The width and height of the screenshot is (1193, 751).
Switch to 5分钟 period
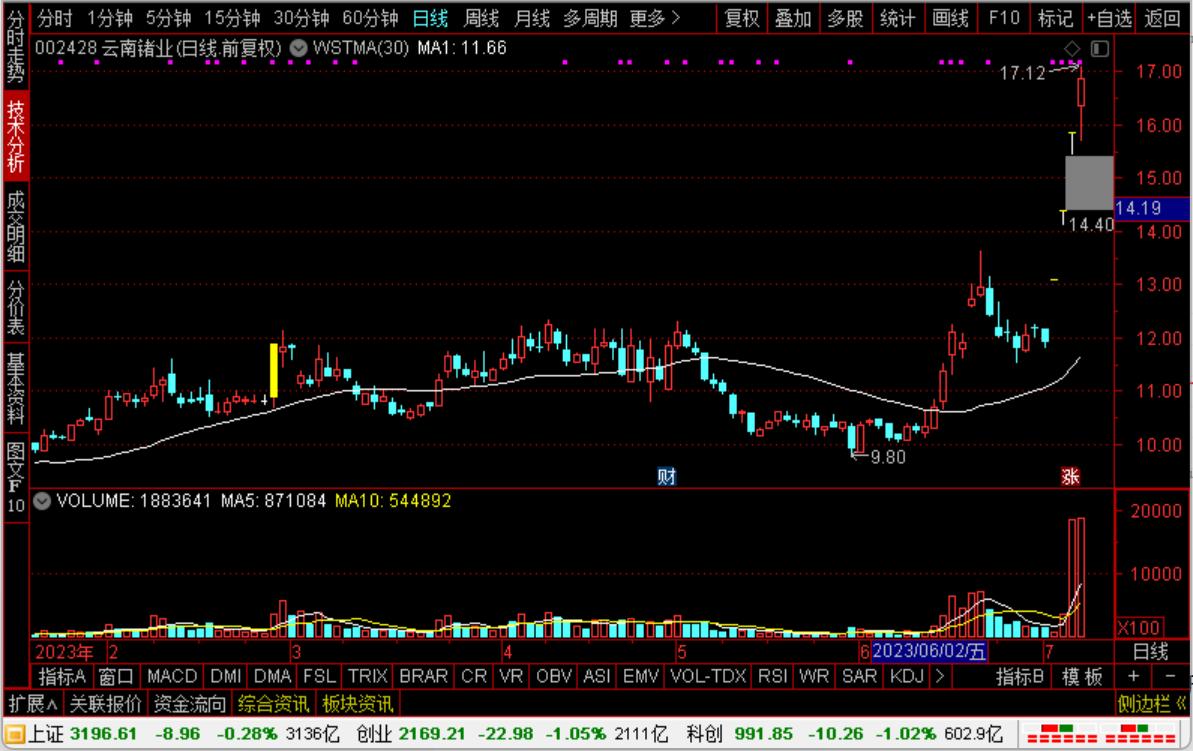pos(168,18)
